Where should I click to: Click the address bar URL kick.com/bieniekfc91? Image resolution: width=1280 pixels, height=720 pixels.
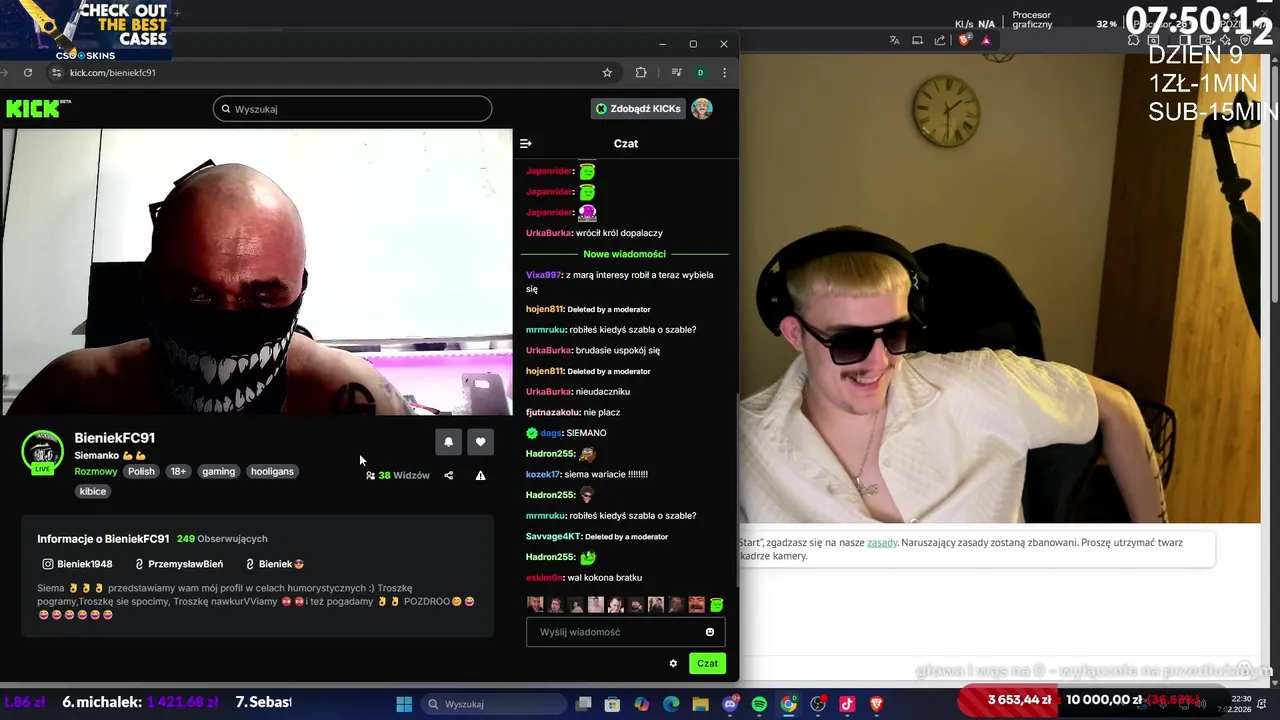pos(113,73)
